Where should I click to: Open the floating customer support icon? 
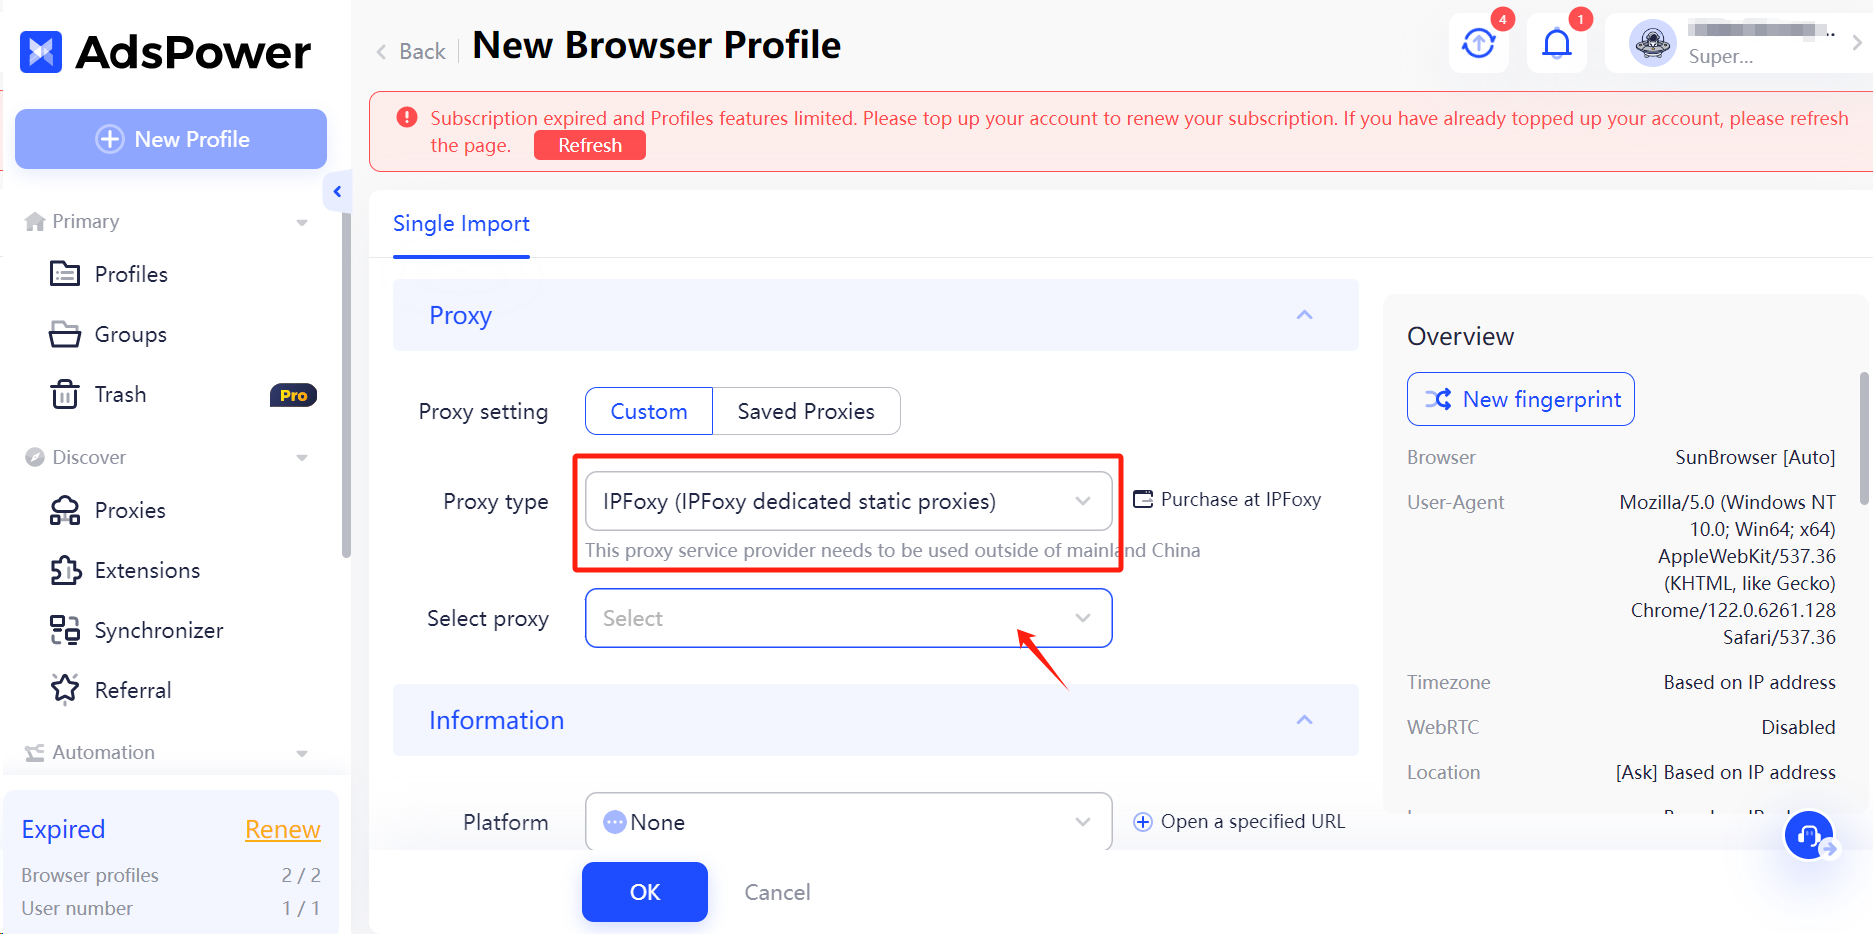click(1808, 836)
